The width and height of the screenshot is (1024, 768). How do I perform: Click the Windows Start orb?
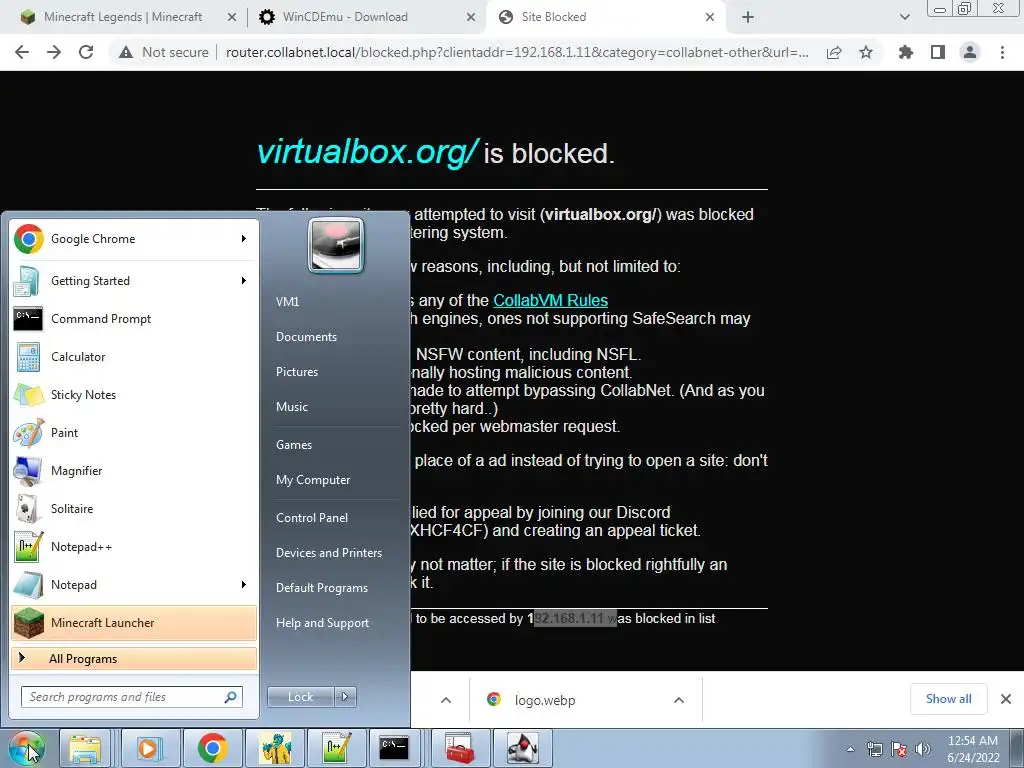27,748
